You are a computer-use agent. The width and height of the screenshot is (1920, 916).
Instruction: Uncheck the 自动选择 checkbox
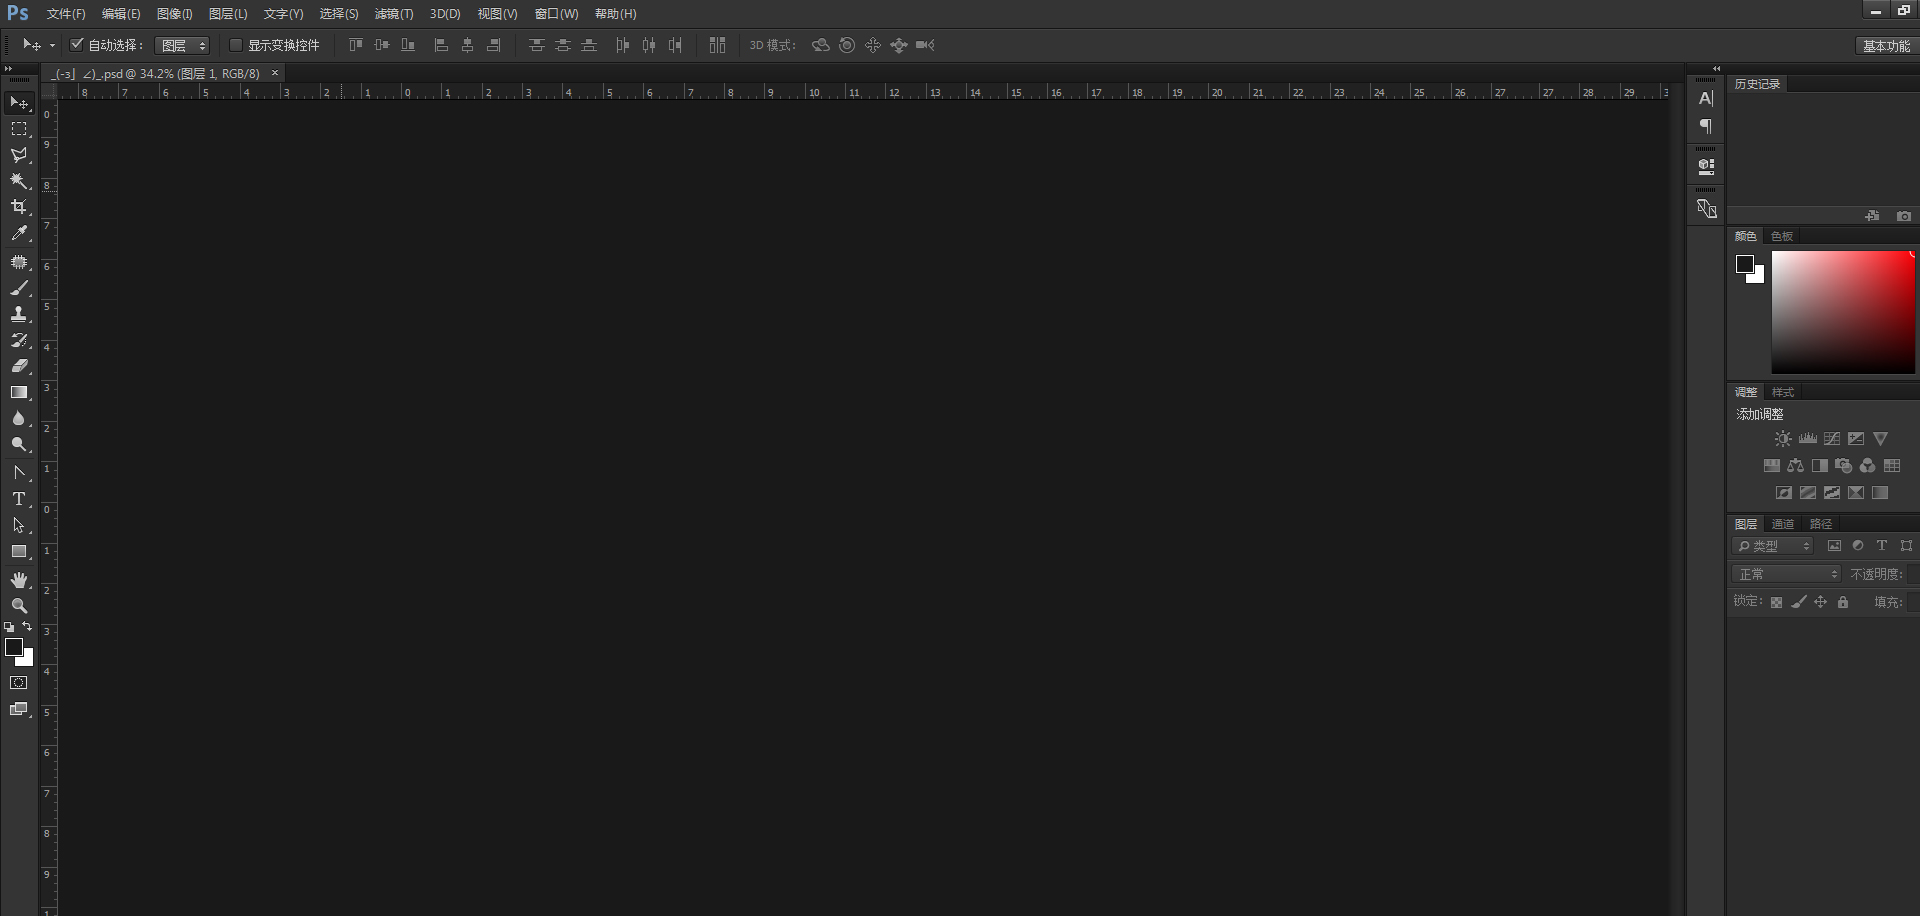(x=77, y=44)
